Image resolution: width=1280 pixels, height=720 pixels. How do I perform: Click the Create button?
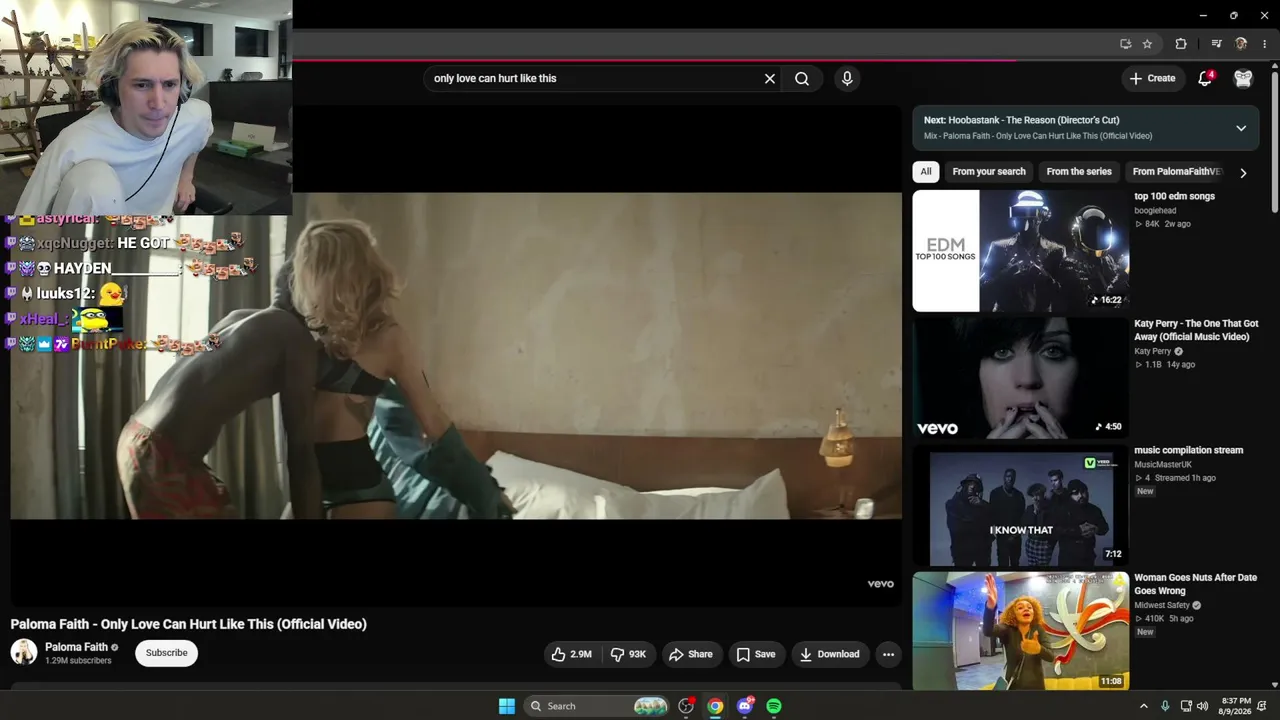click(x=1152, y=78)
